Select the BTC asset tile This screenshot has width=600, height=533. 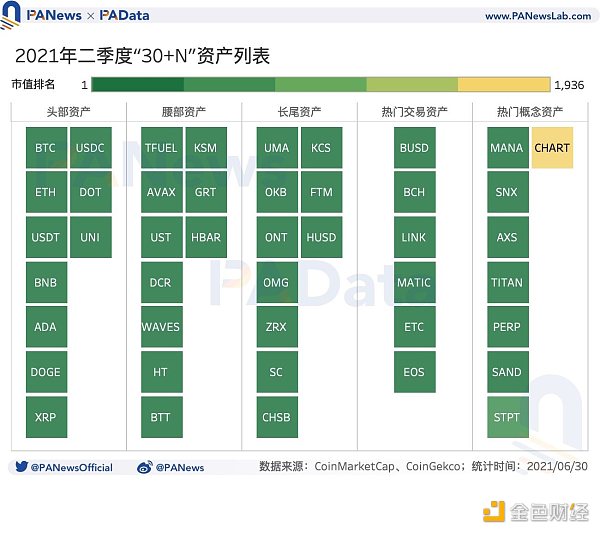pyautogui.click(x=46, y=148)
